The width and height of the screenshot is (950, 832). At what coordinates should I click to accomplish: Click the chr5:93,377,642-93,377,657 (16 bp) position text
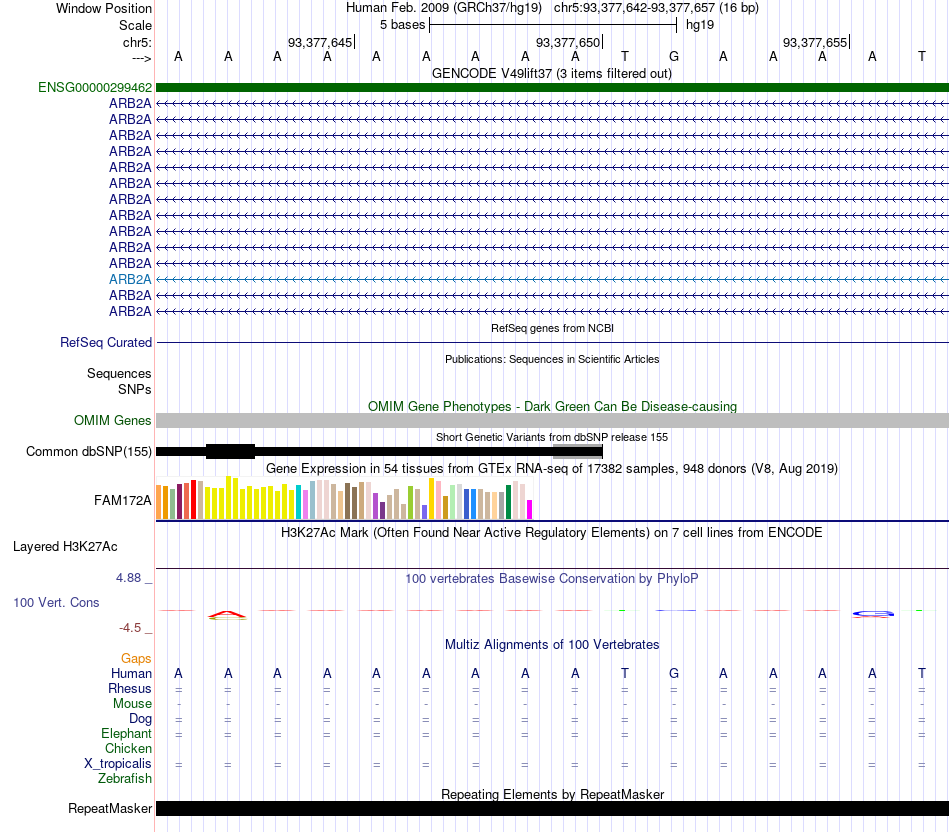click(656, 8)
